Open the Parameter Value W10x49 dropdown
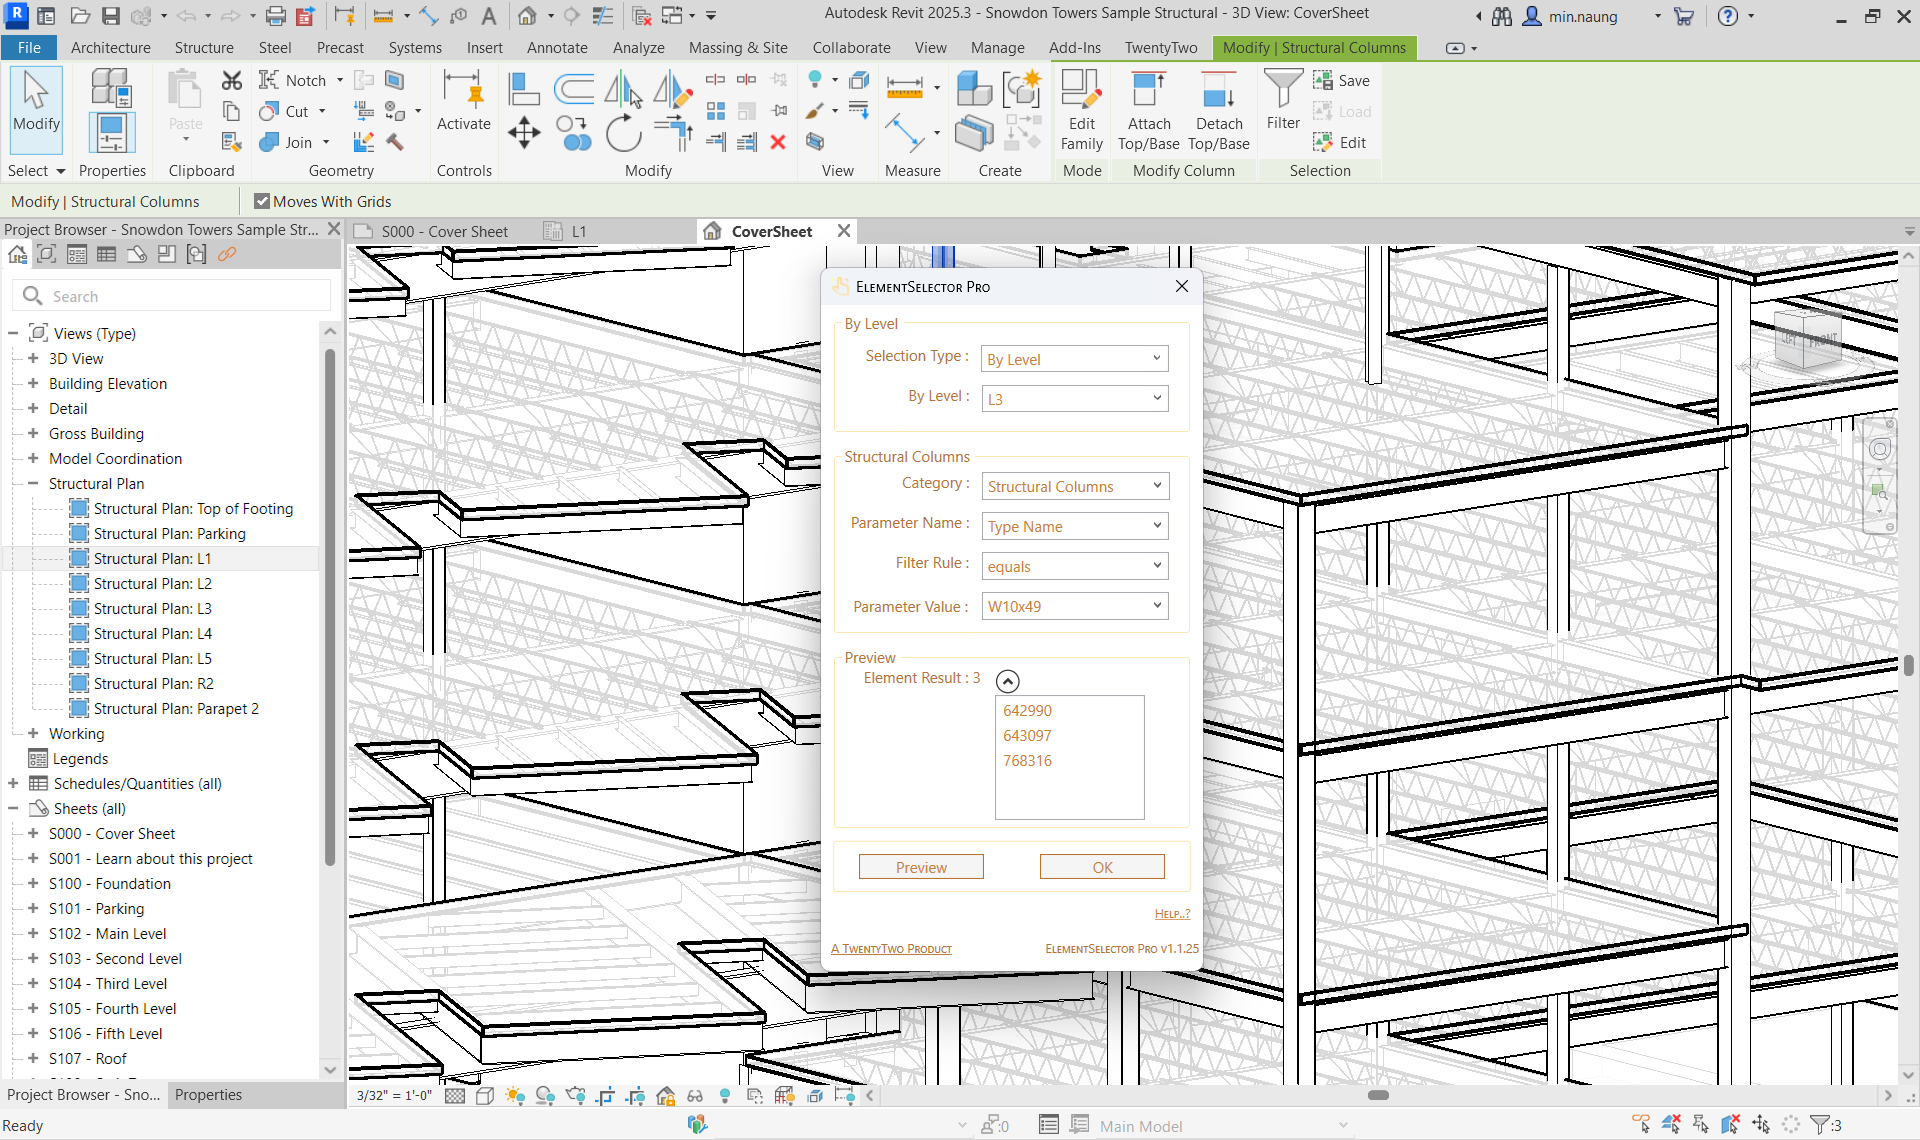Viewport: 1920px width, 1140px height. (x=1074, y=606)
